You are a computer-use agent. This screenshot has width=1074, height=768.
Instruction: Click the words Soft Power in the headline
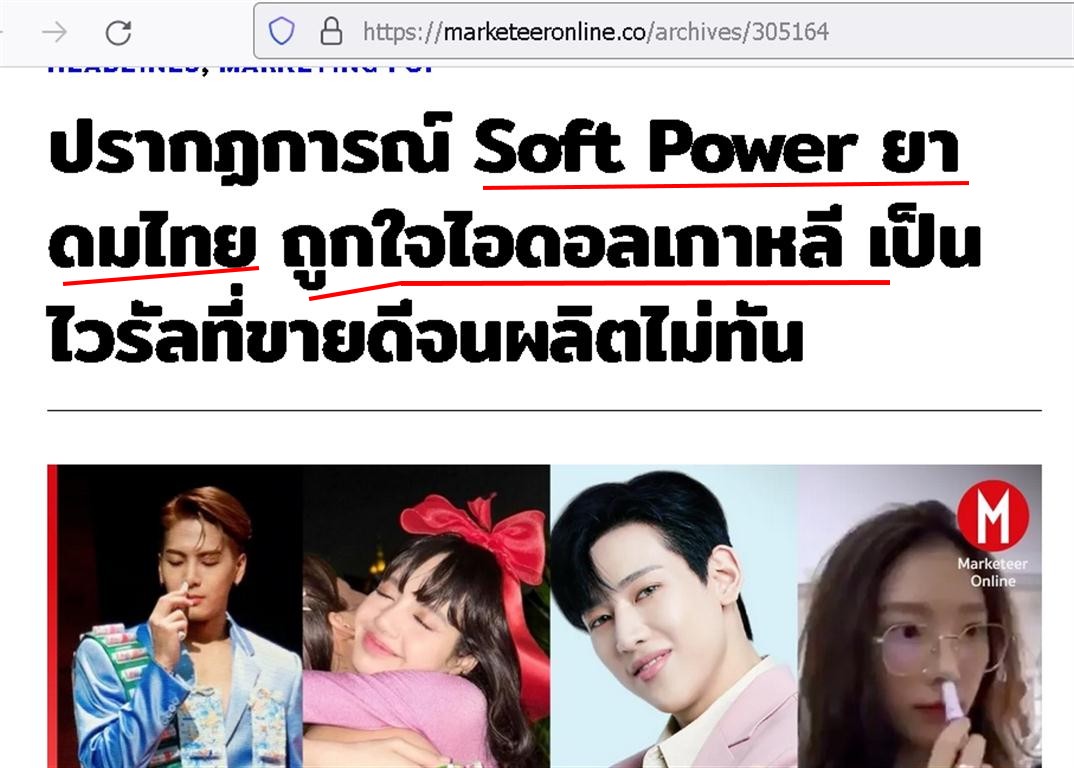pos(666,147)
